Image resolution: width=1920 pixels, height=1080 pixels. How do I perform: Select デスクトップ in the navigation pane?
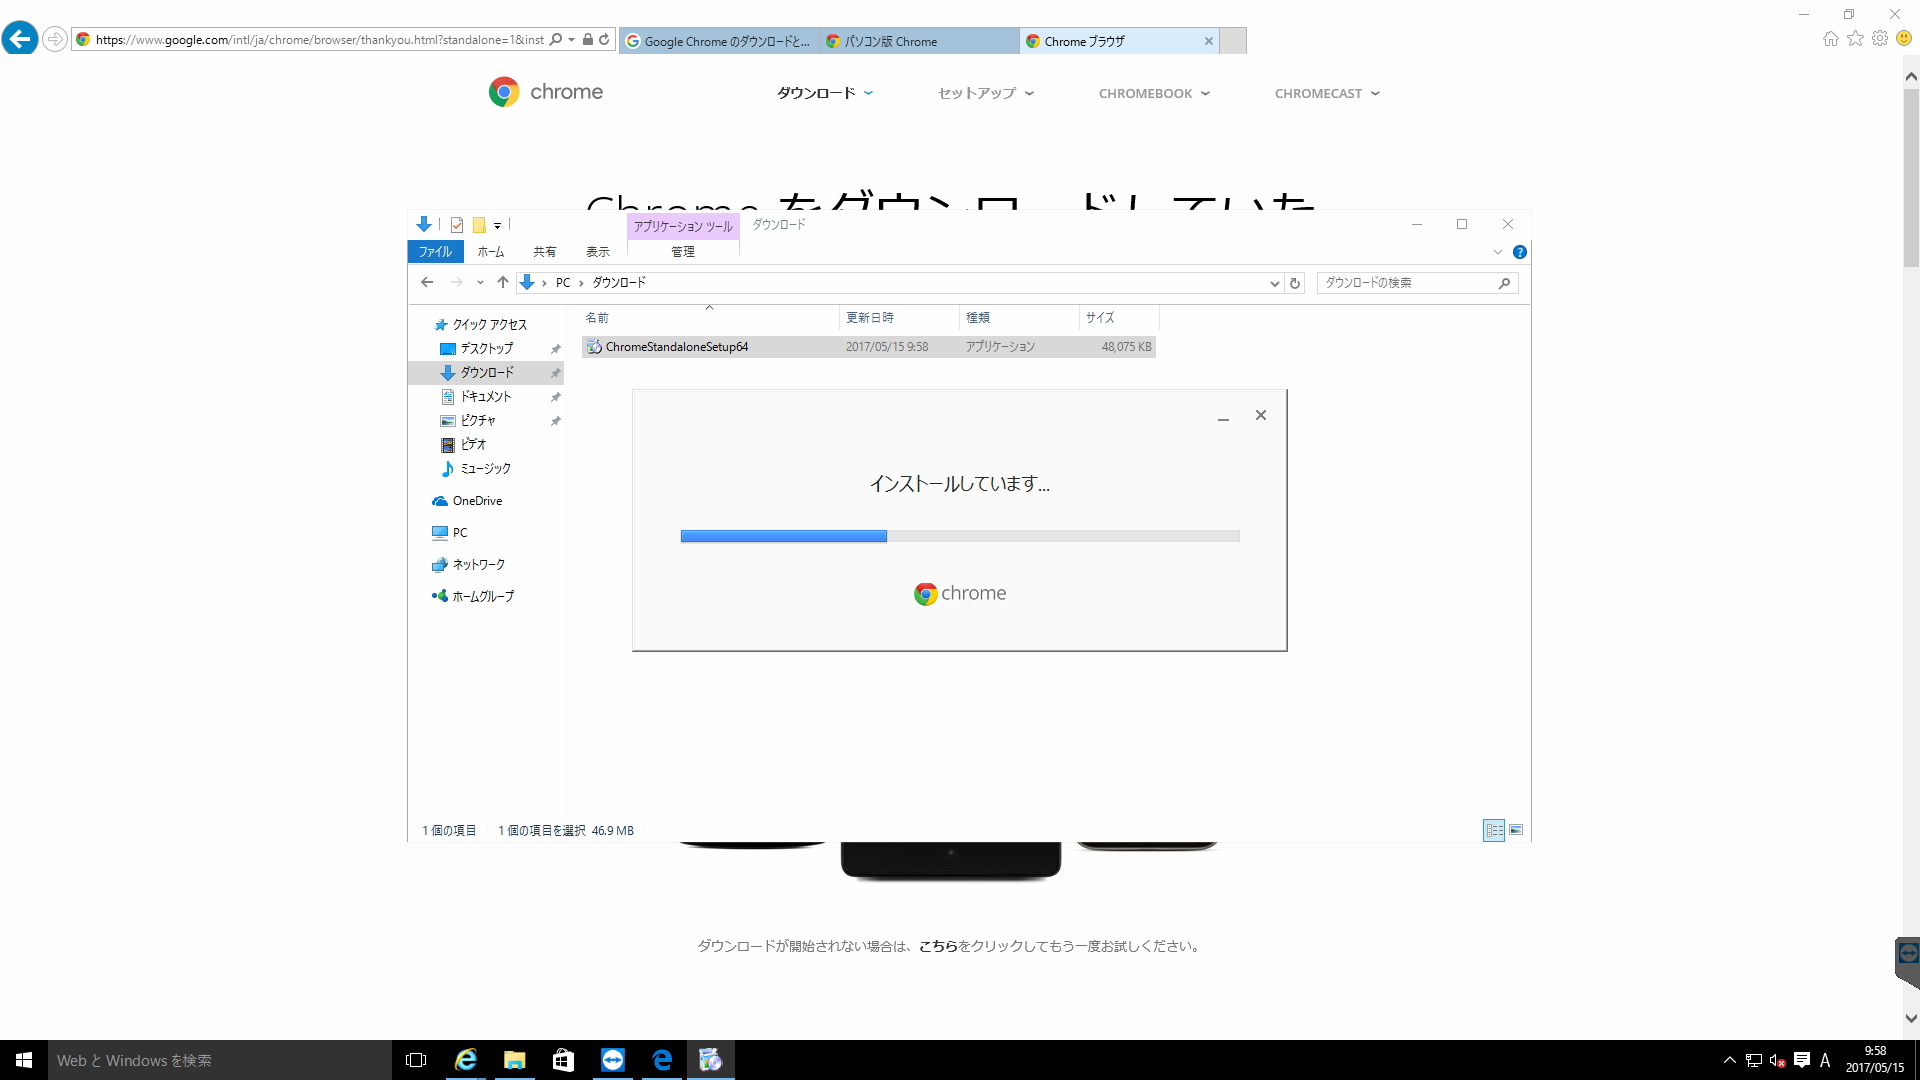[486, 349]
